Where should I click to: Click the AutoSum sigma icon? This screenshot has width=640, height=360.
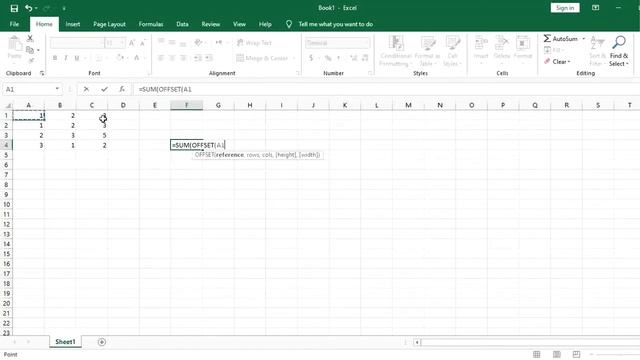(547, 38)
